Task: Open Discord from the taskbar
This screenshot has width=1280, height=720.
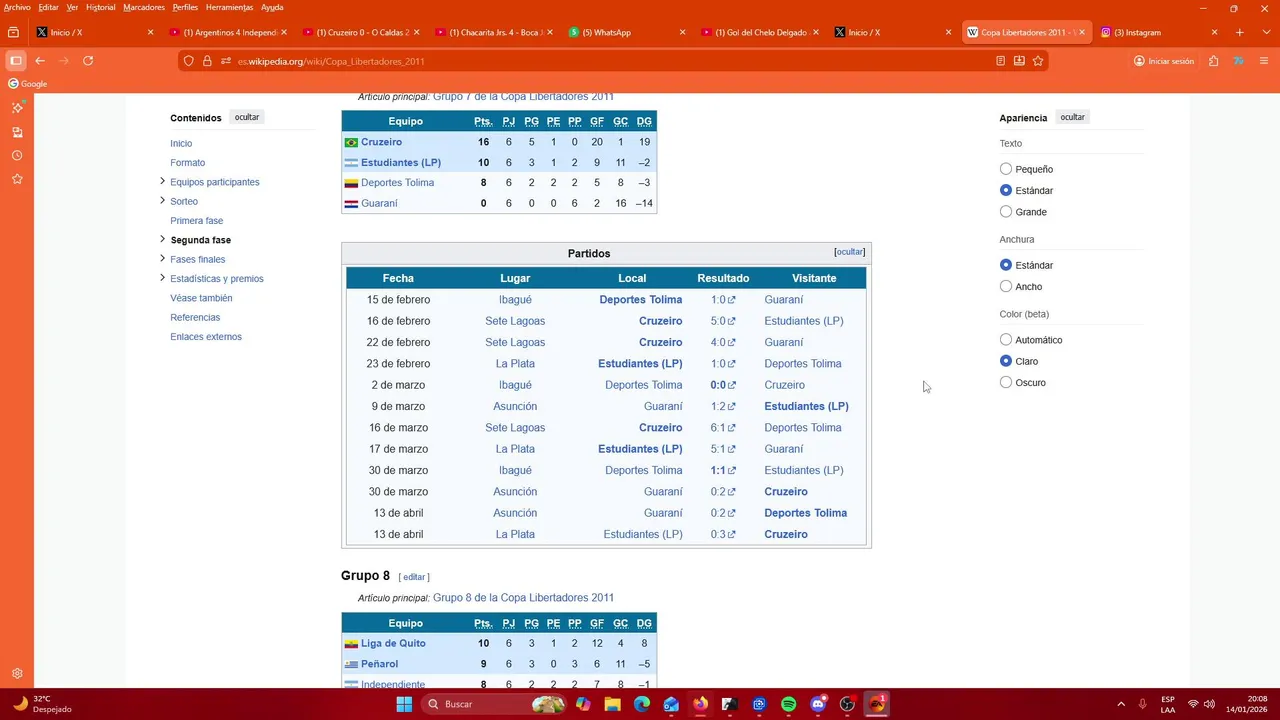Action: pyautogui.click(x=818, y=704)
